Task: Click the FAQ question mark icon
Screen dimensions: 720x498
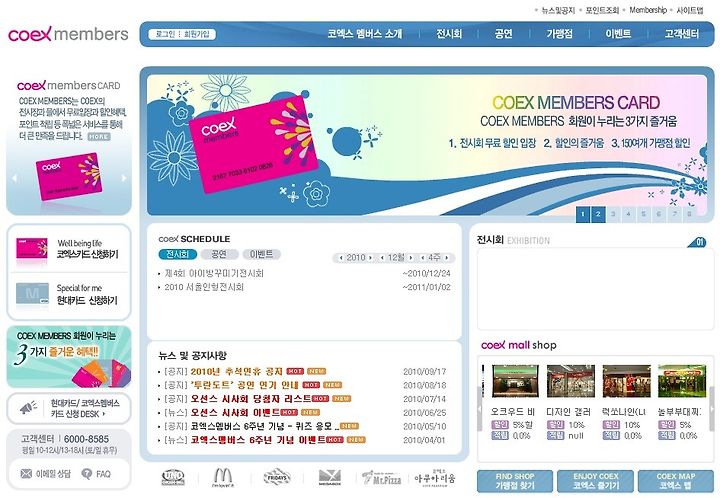Action: click(86, 474)
